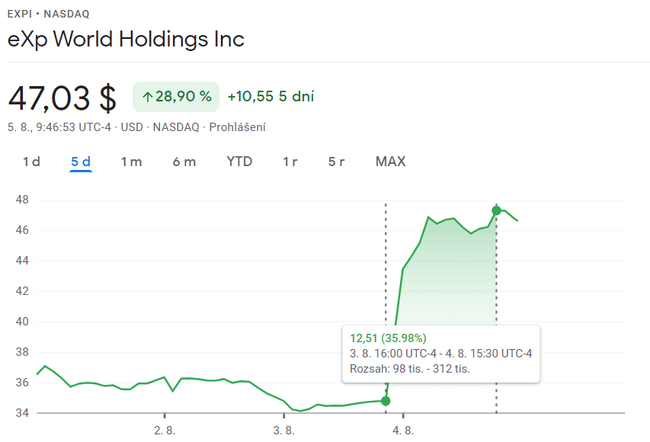
Task: Switch to the 6 m range tab
Action: (x=184, y=162)
